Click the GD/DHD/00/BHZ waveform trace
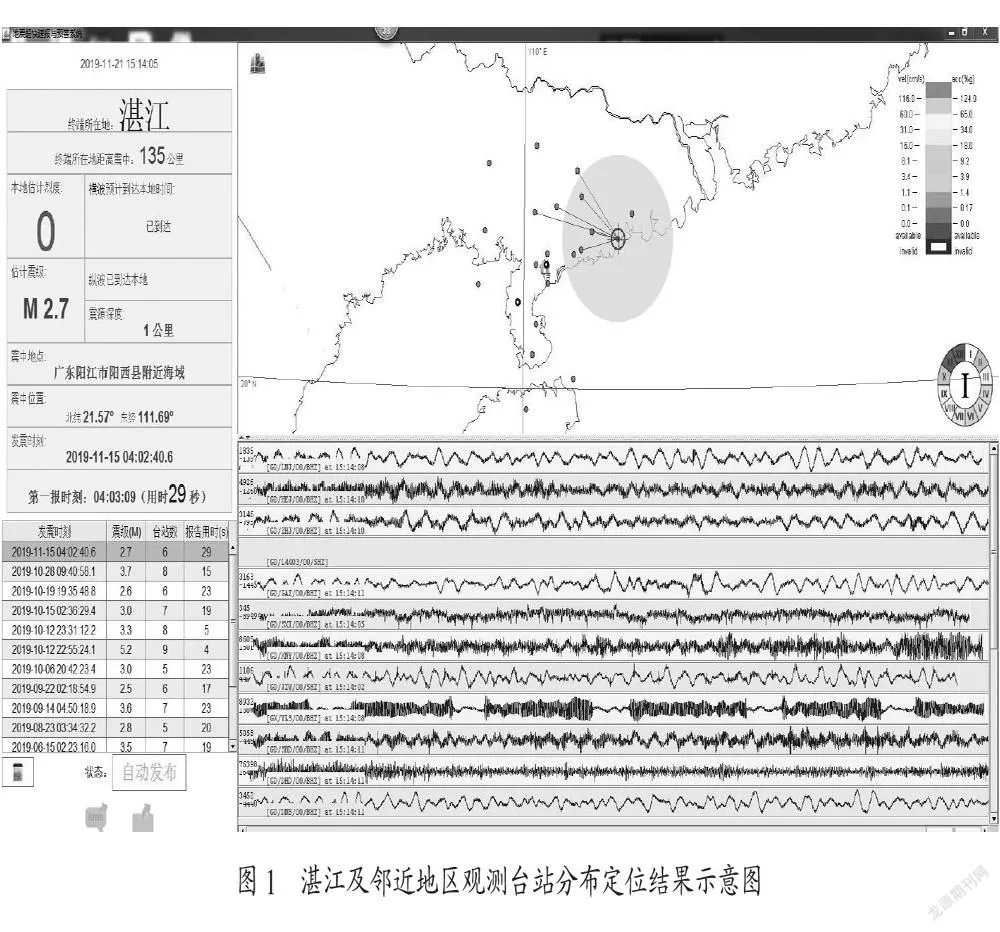Screen dimensions: 1000x932 coord(614,770)
